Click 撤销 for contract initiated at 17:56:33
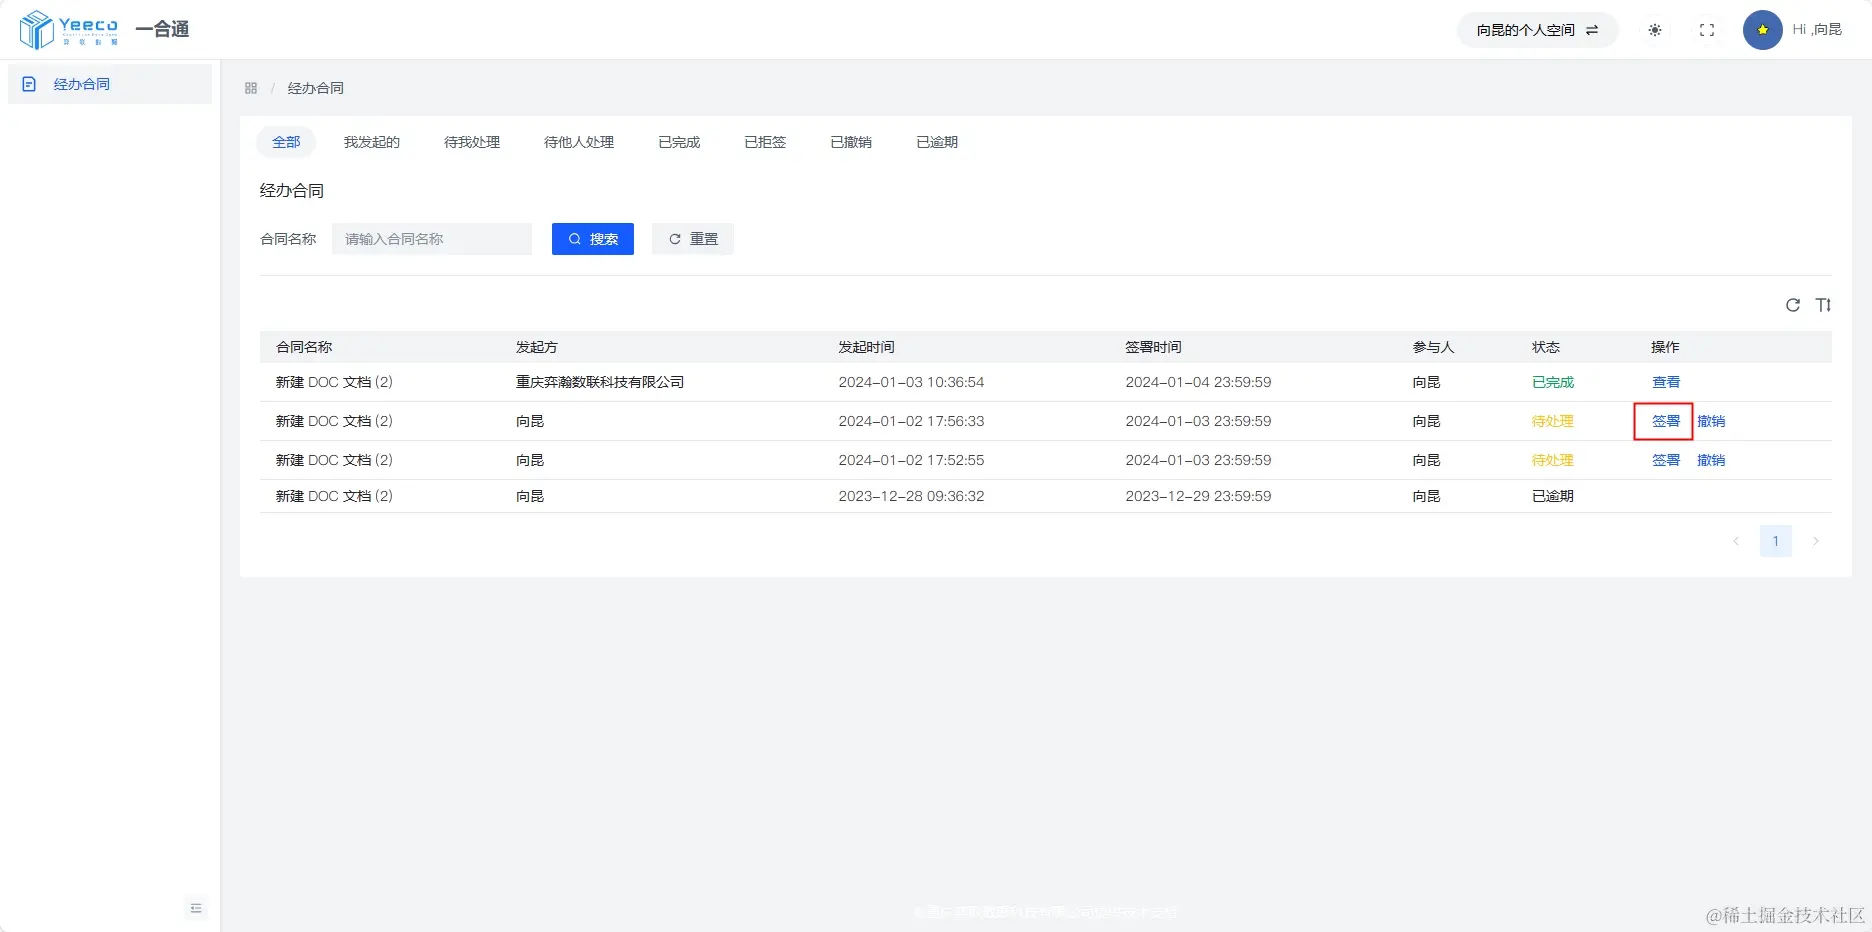The height and width of the screenshot is (932, 1872). [1711, 421]
